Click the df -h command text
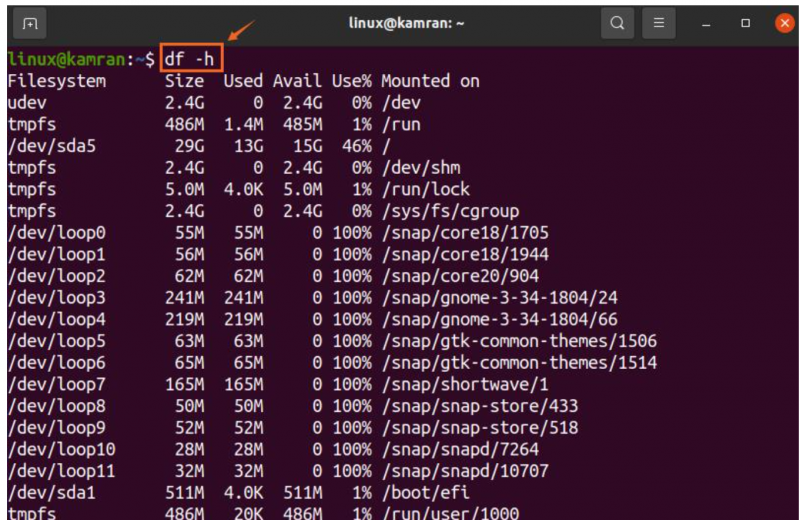This screenshot has height=520, width=800. point(189,59)
